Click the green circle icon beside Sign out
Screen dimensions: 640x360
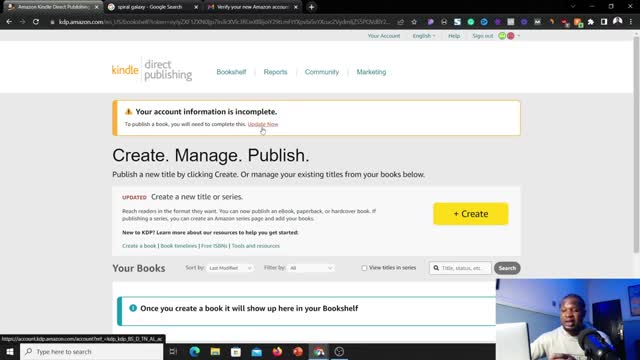(502, 36)
